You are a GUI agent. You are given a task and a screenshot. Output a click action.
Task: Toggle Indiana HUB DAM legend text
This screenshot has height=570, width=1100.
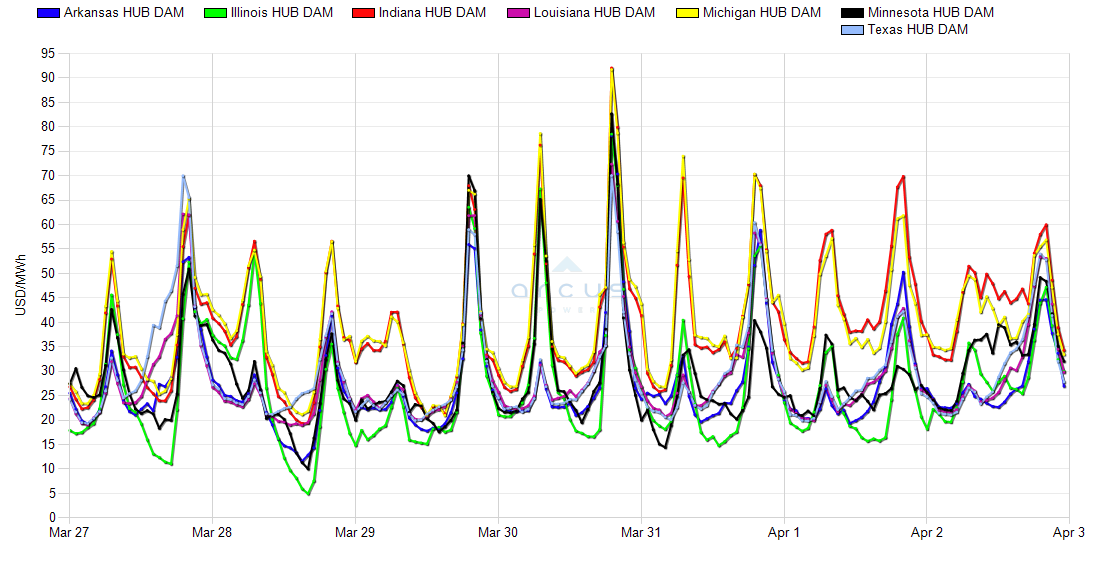pos(432,13)
